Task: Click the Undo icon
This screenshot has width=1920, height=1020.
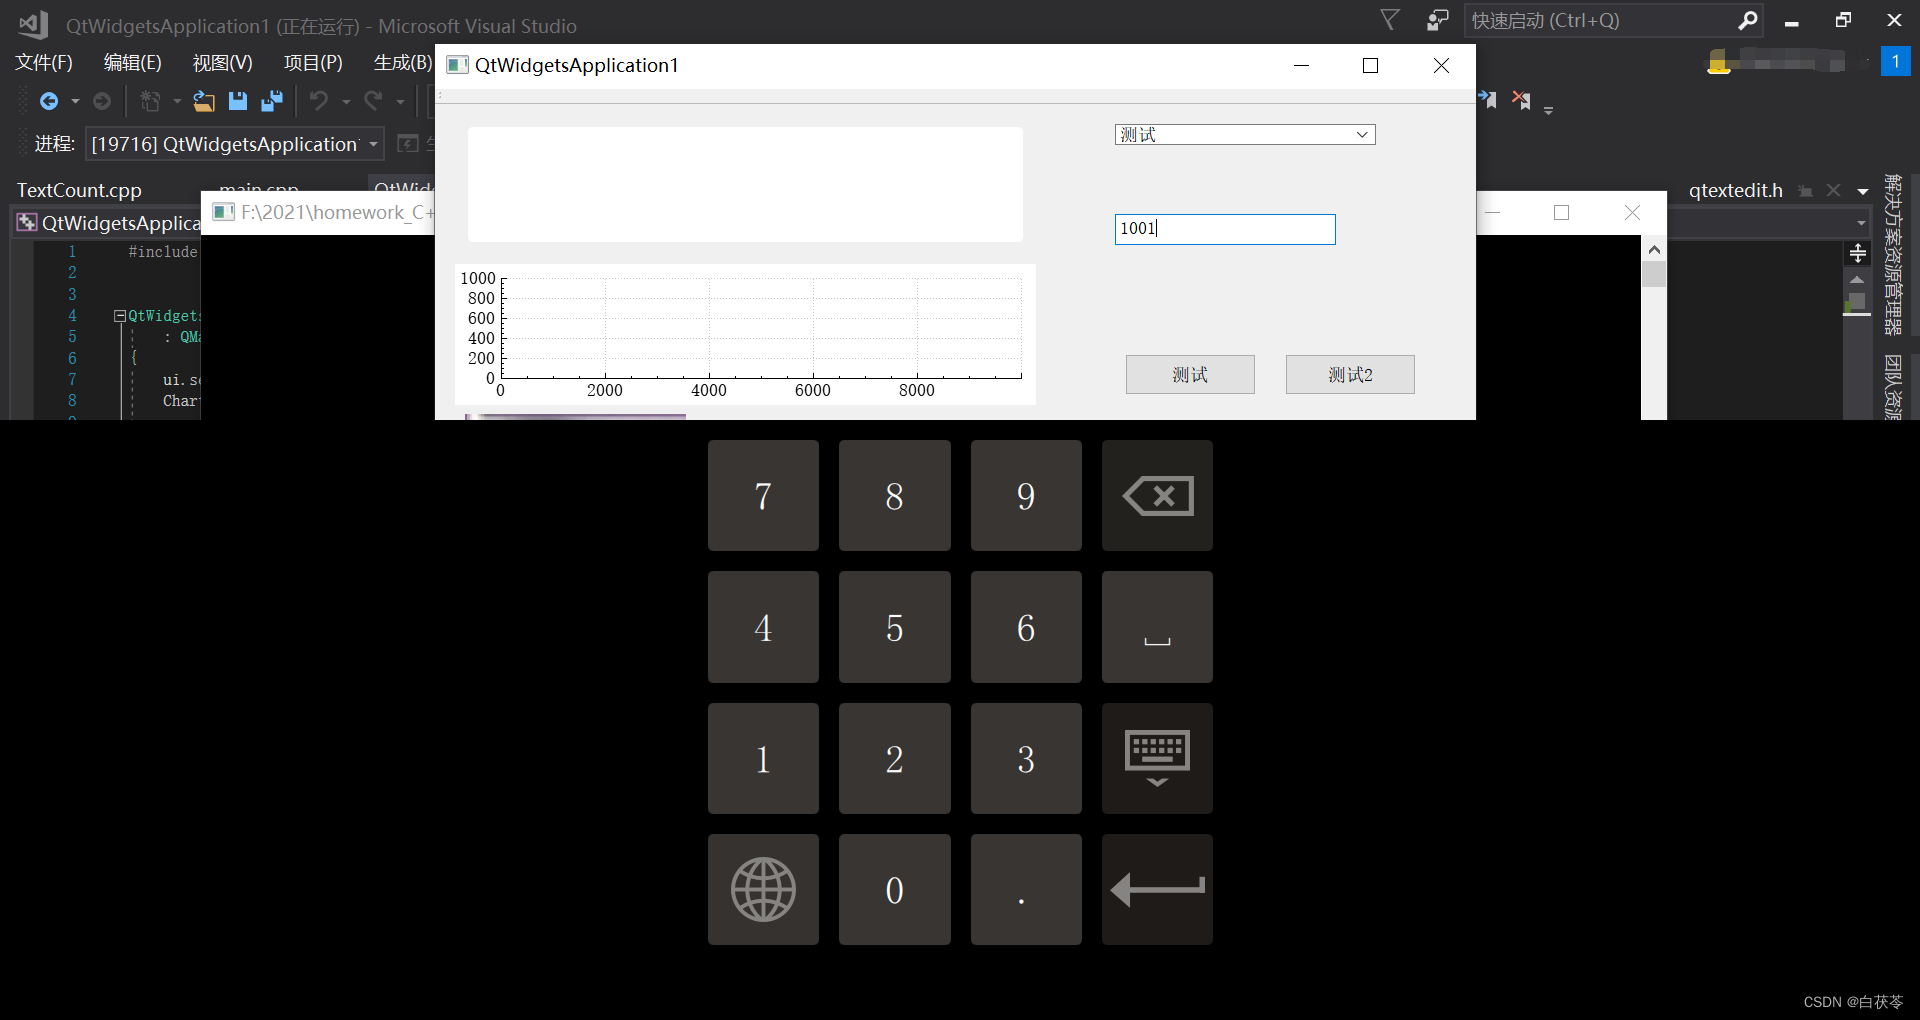Action: (319, 100)
